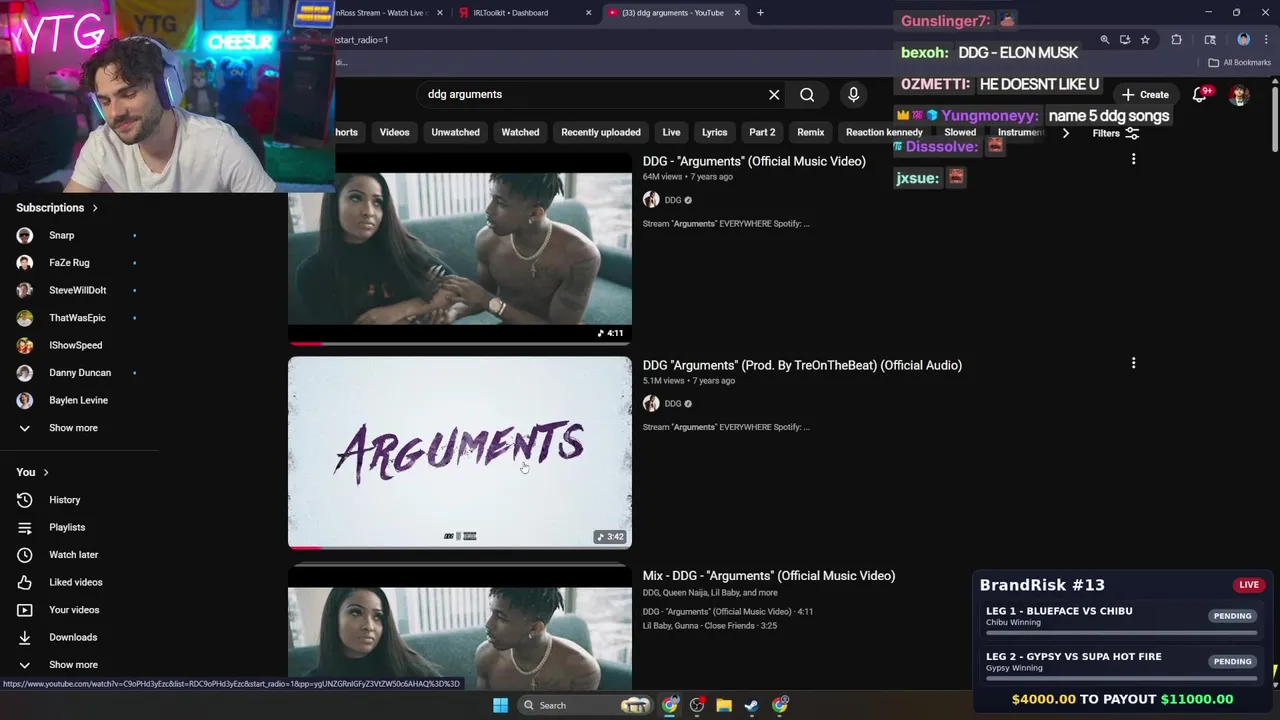Expand the Subscriptions header chevron
Viewport: 1280px width, 720px height.
coord(95,208)
